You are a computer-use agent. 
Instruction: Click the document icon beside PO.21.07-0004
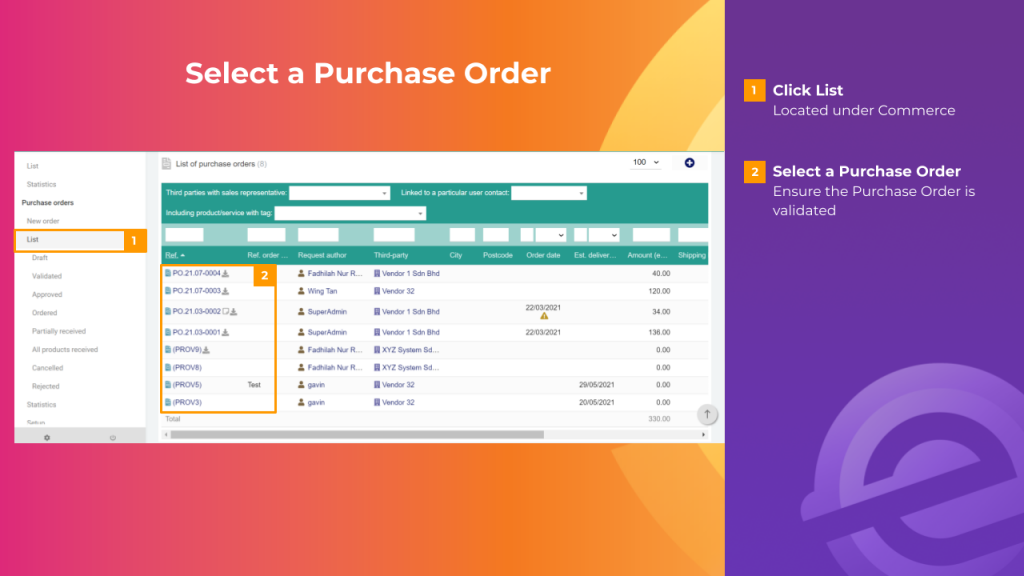coord(168,273)
